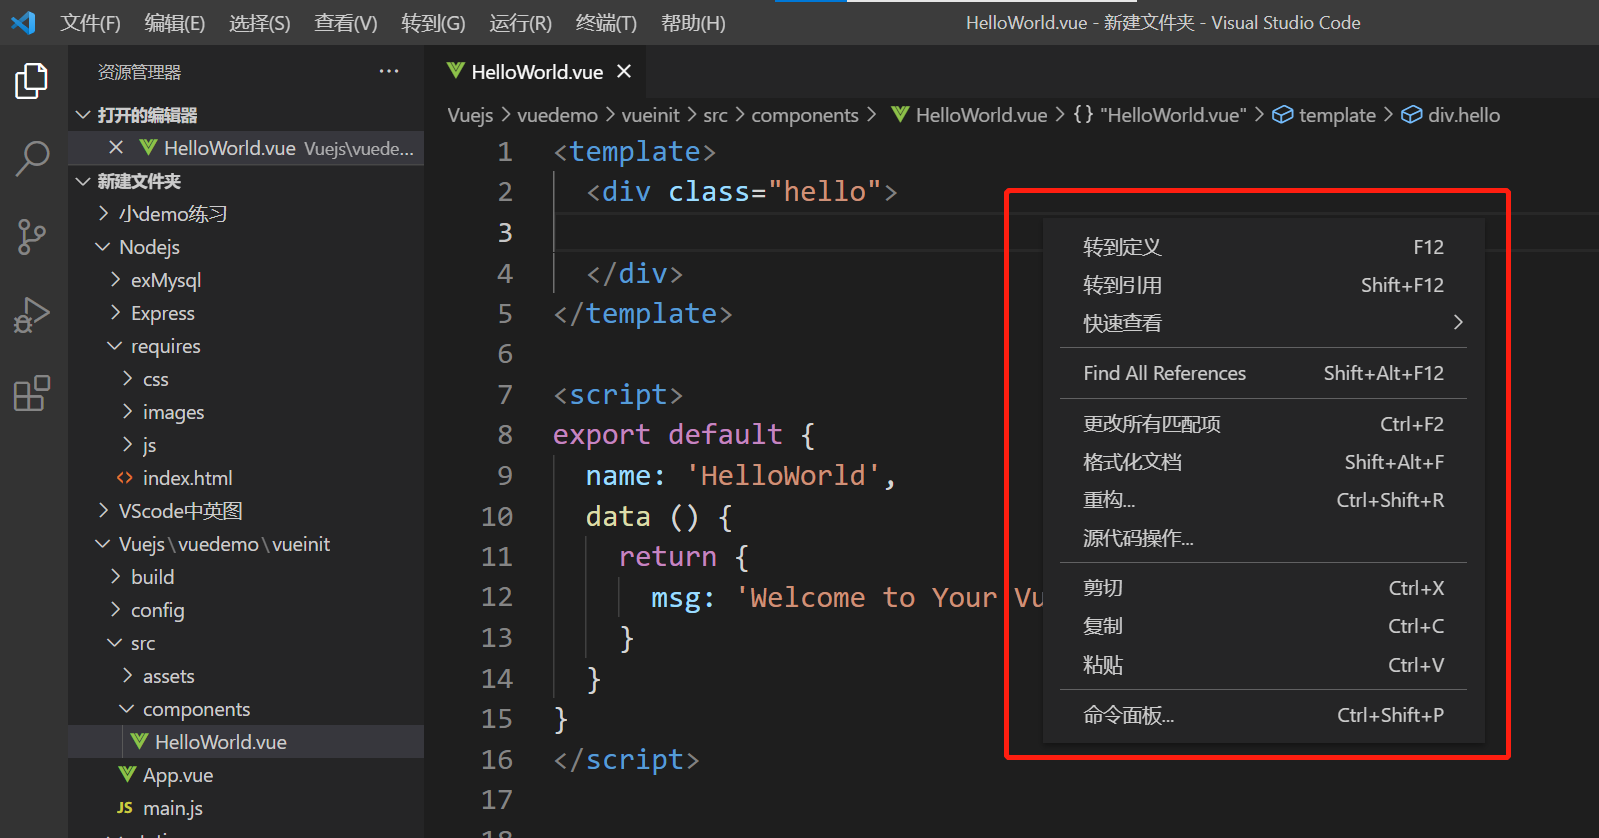Open the 终端(T) menu
This screenshot has width=1599, height=838.
606,22
